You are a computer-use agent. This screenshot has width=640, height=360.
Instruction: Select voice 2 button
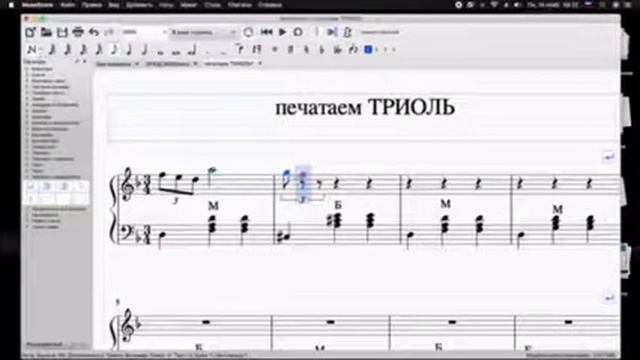coord(376,49)
